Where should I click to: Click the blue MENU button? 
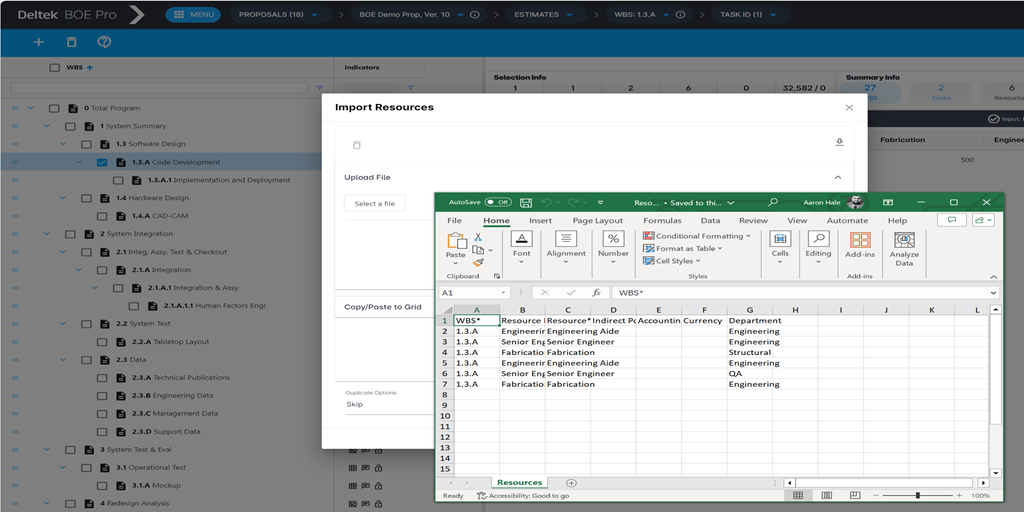click(193, 15)
